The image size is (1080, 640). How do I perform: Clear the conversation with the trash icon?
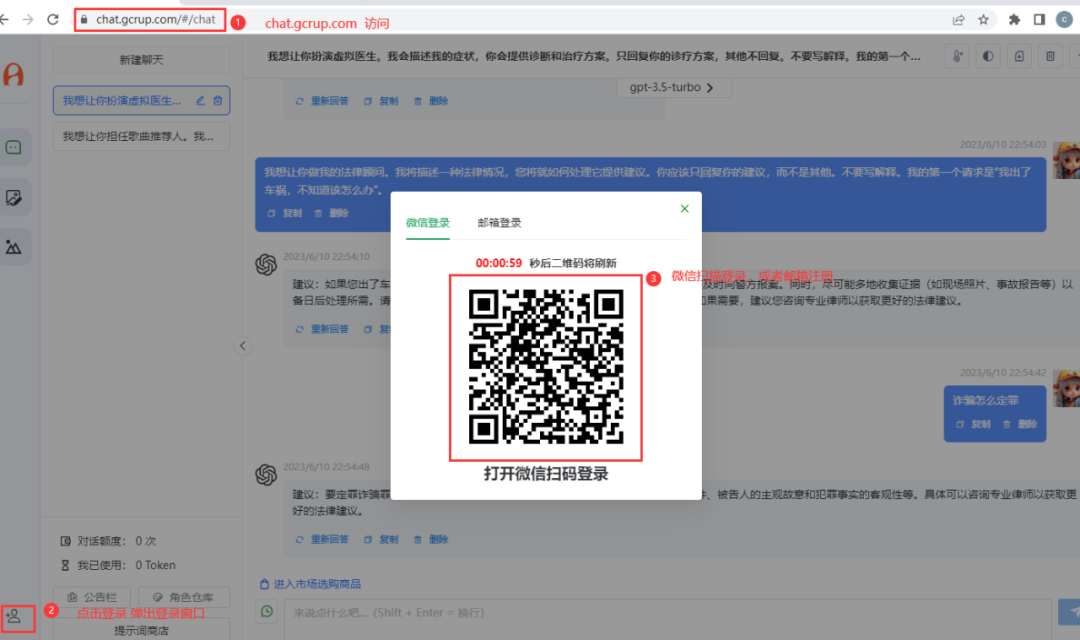(x=1050, y=57)
